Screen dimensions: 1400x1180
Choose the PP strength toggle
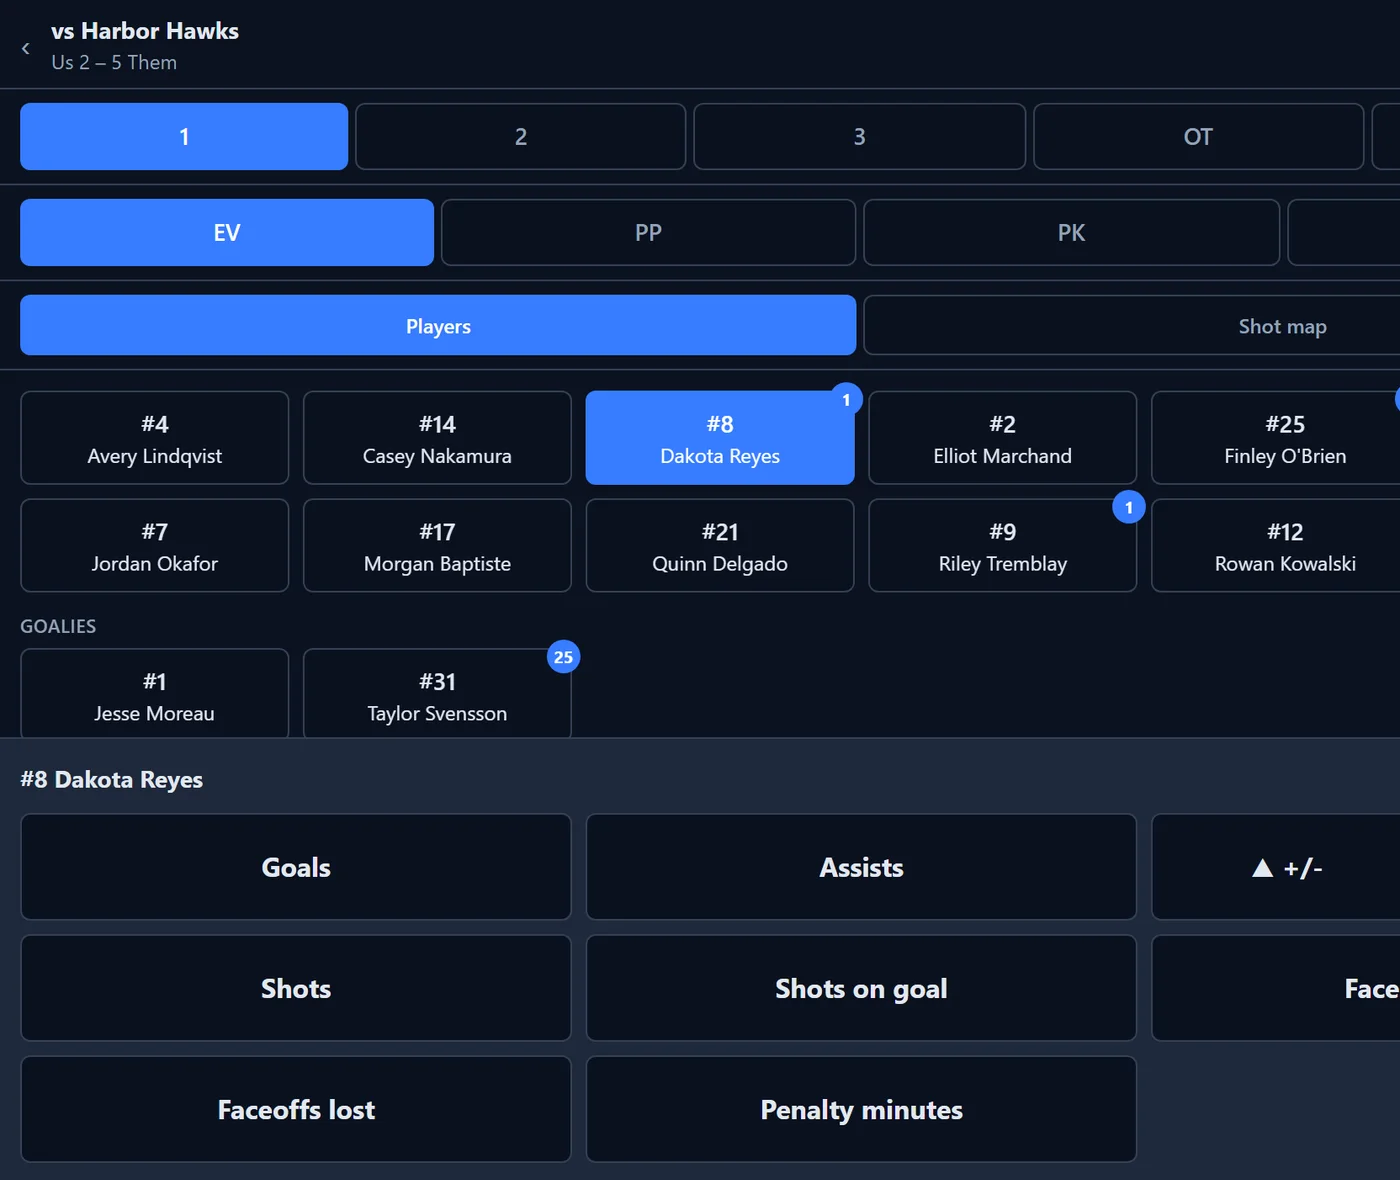coord(648,233)
